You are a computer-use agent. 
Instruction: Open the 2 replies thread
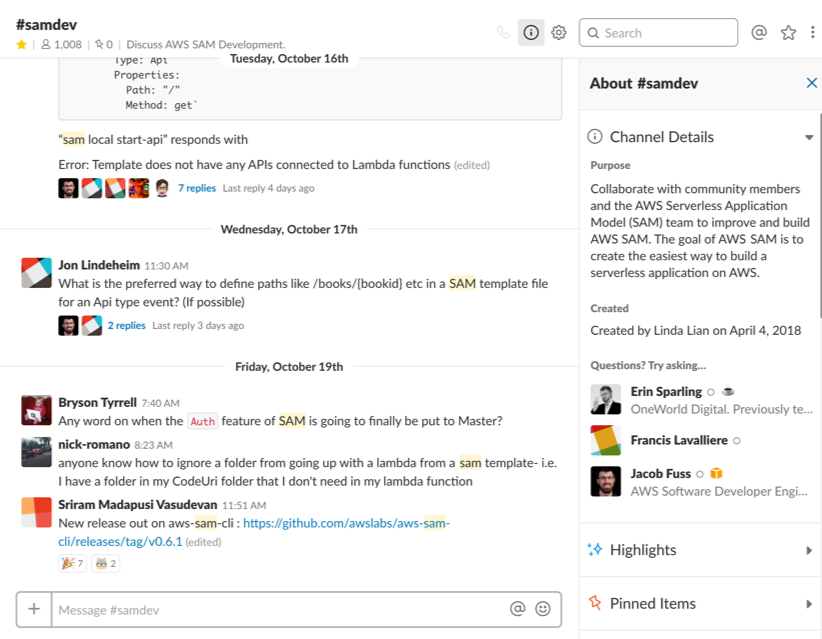pyautogui.click(x=126, y=326)
